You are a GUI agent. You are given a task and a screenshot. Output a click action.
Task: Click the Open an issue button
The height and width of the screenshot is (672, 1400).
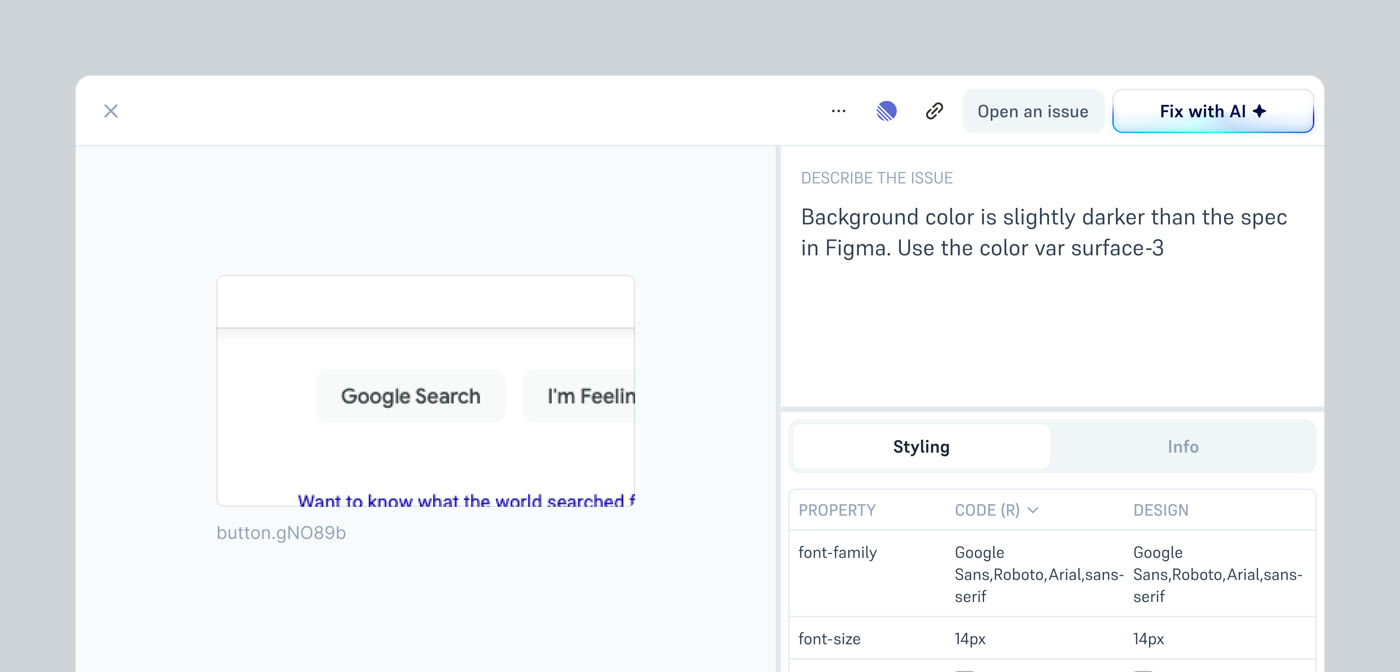point(1033,111)
